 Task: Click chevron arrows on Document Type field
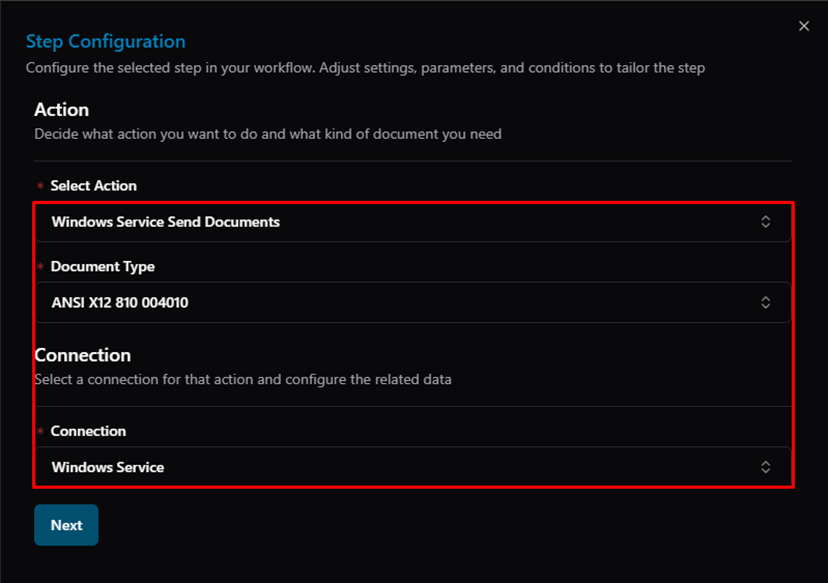coord(765,302)
